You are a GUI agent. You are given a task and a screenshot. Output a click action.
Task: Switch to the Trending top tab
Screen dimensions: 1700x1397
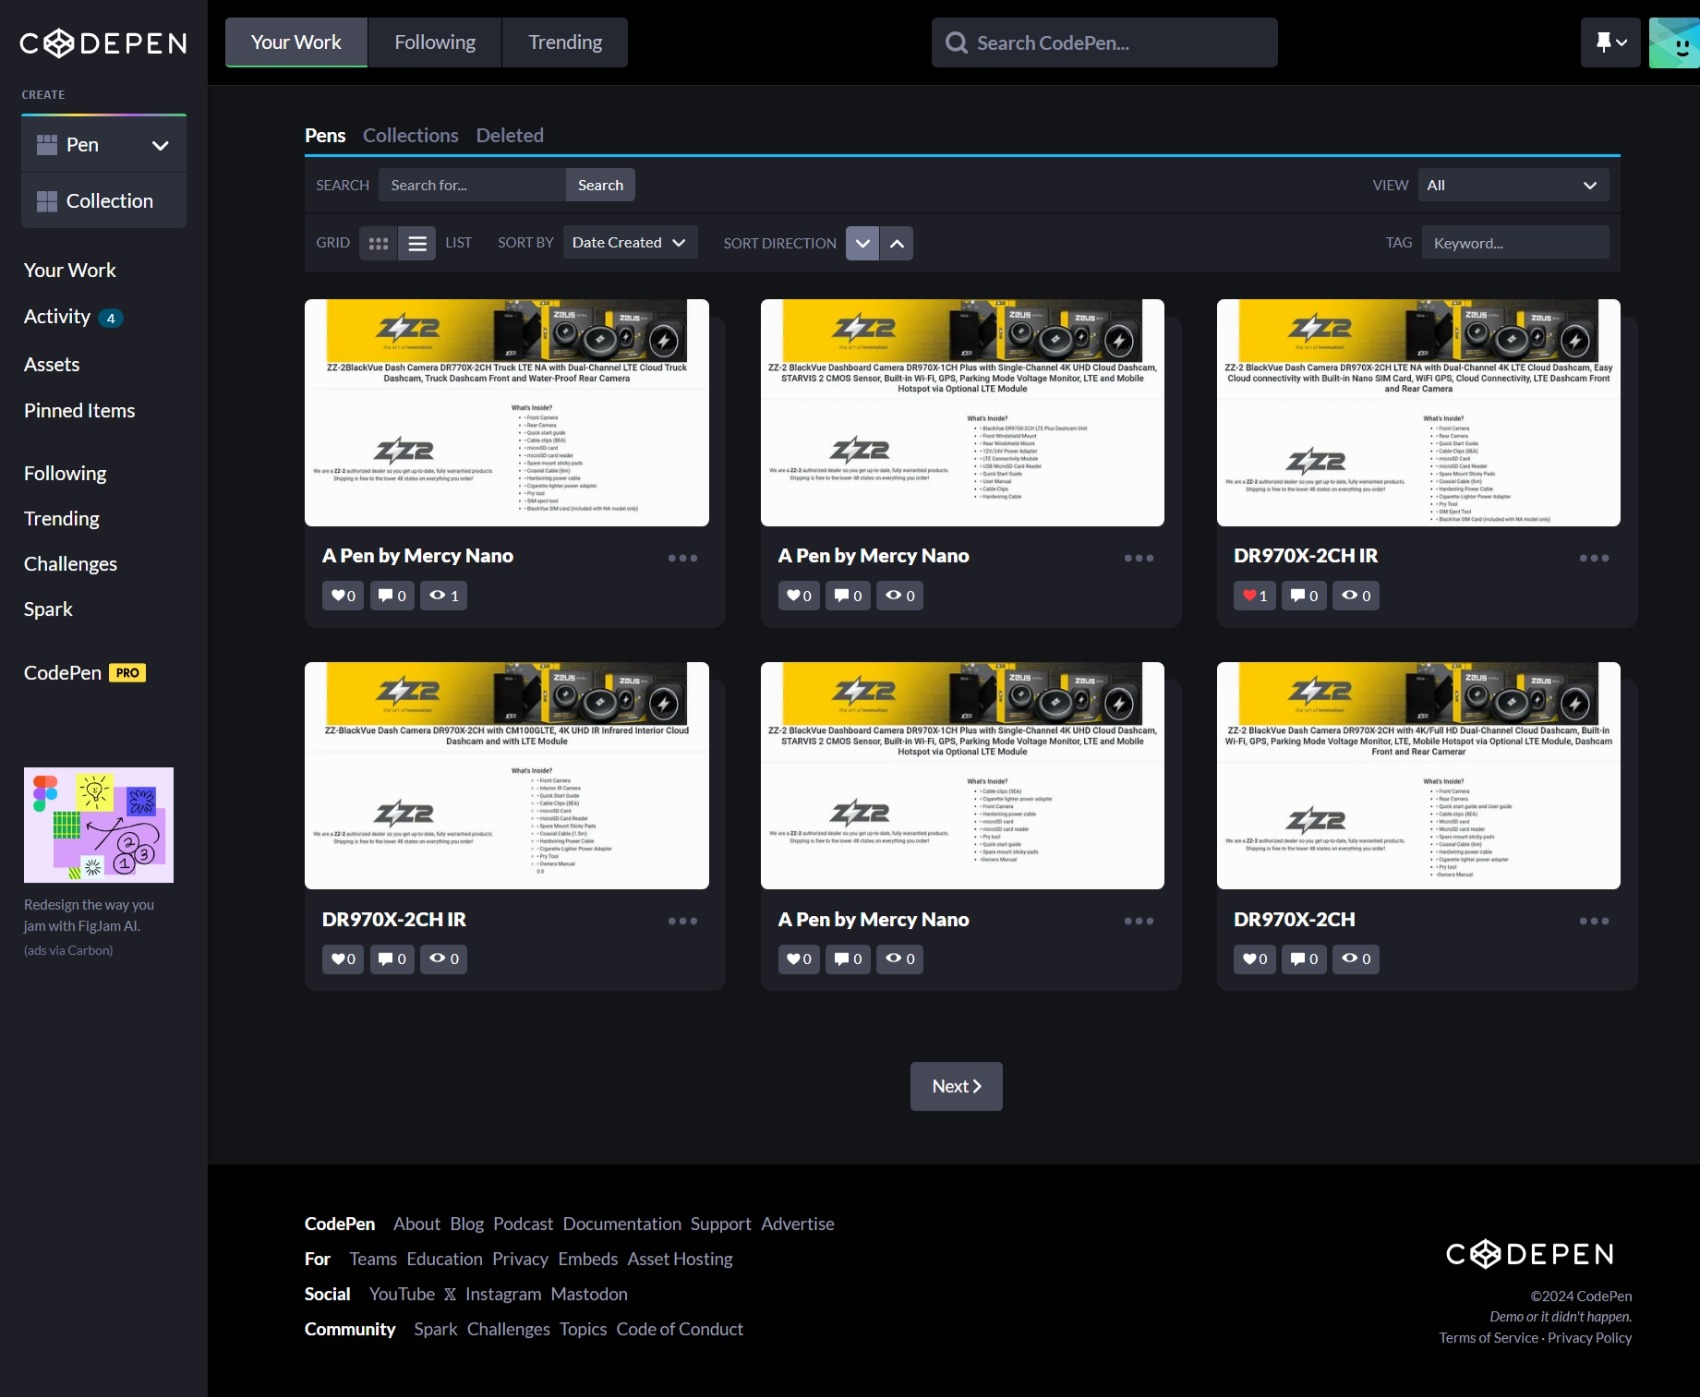tap(565, 42)
